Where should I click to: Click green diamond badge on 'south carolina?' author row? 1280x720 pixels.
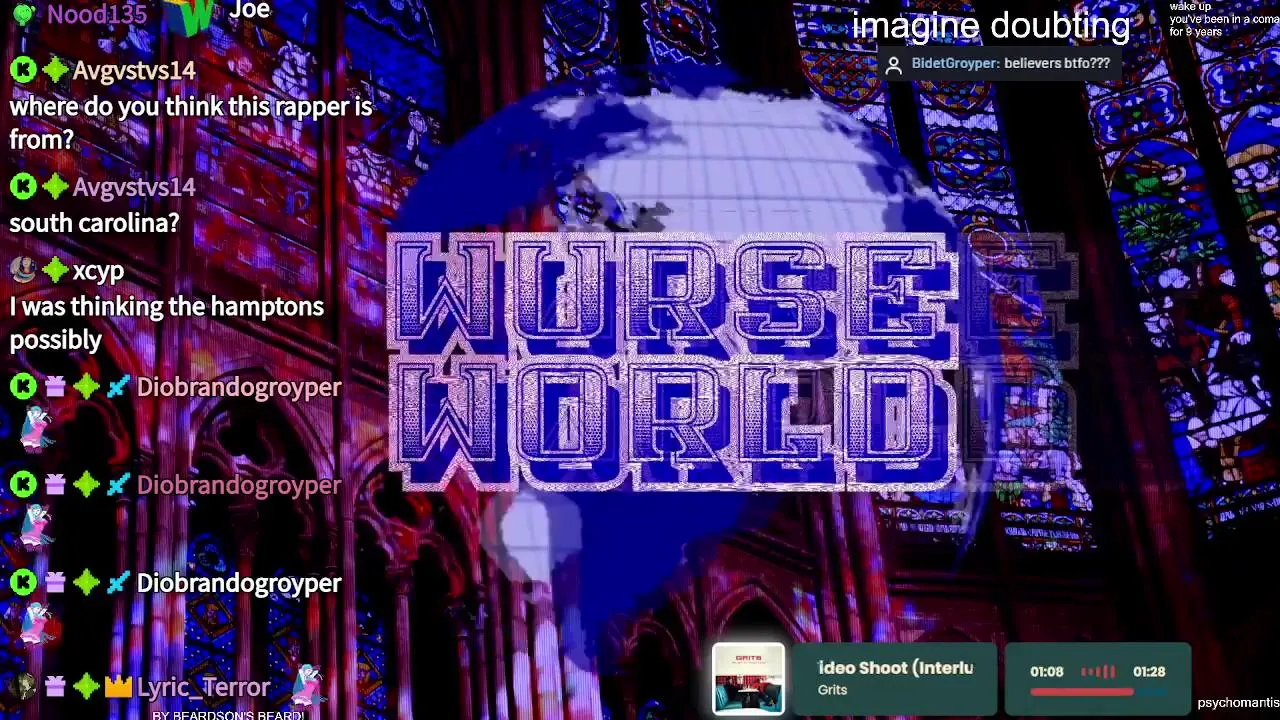pos(55,187)
